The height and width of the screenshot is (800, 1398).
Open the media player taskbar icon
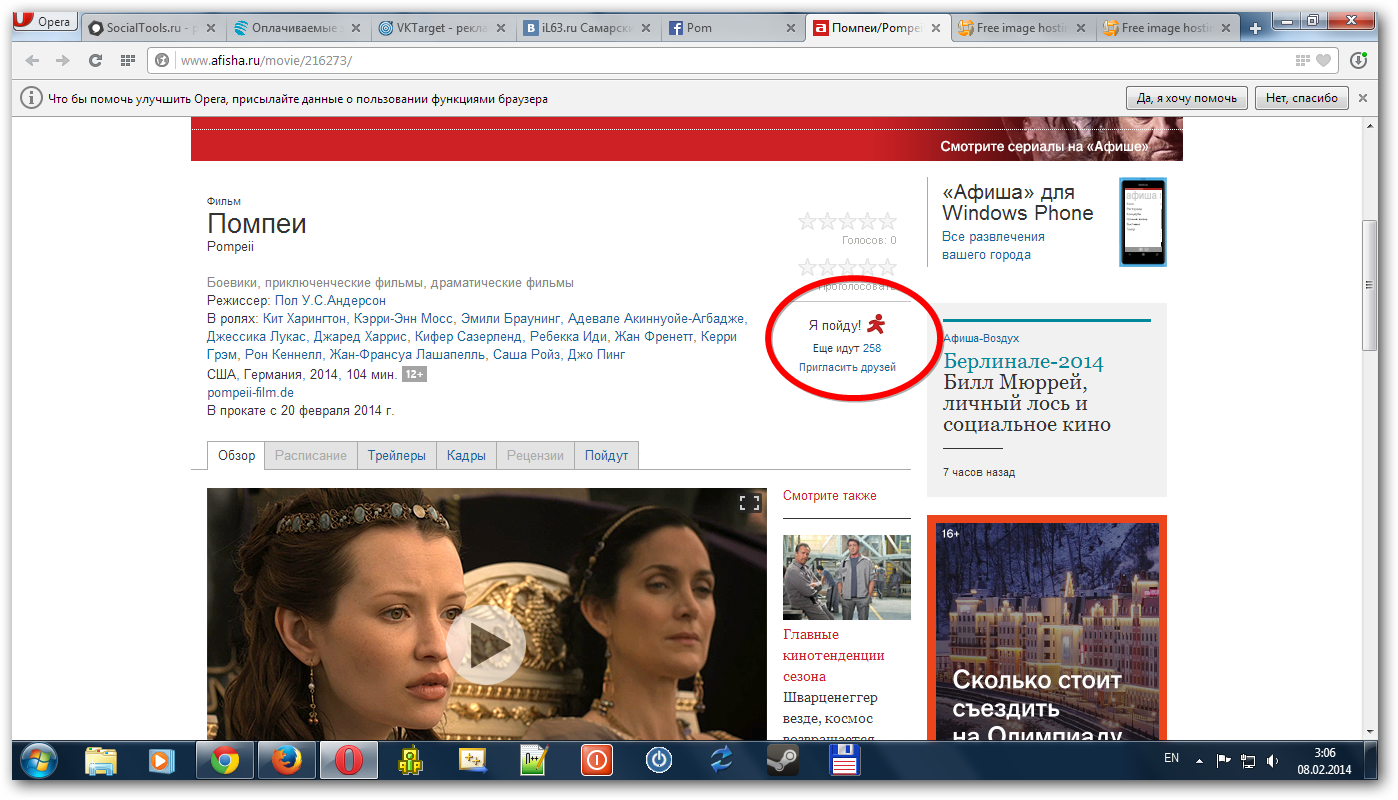coord(160,762)
